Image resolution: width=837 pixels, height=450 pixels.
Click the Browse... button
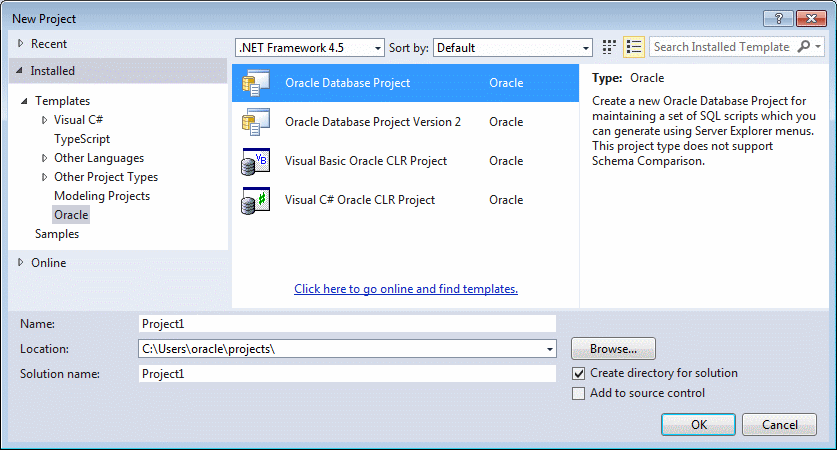tap(613, 349)
